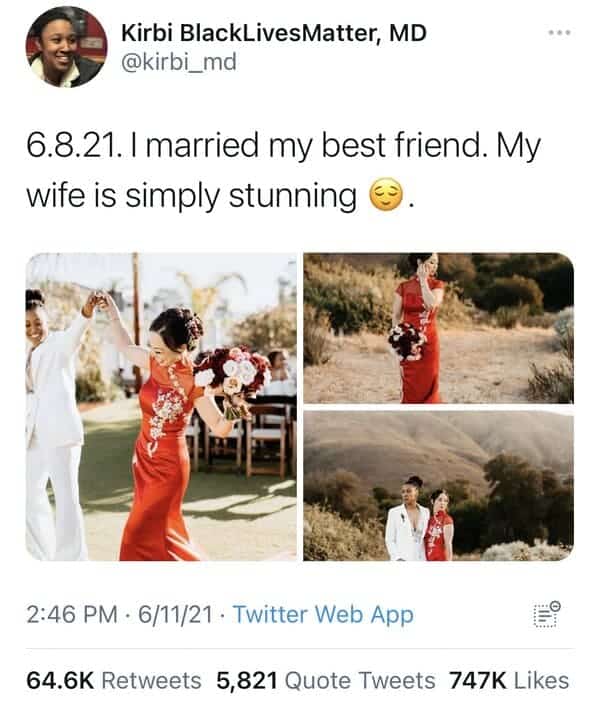Open the top-right photo of bride alone

coord(438,328)
